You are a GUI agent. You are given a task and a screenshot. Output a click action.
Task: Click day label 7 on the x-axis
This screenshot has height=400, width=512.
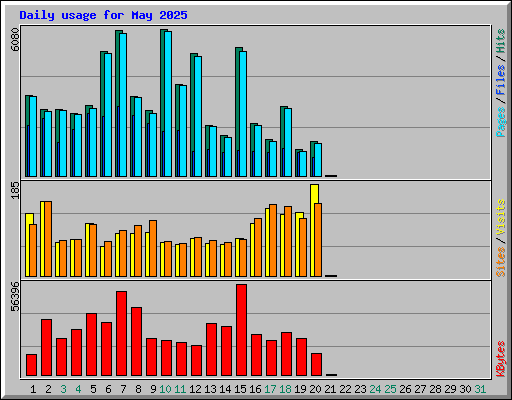123,389
